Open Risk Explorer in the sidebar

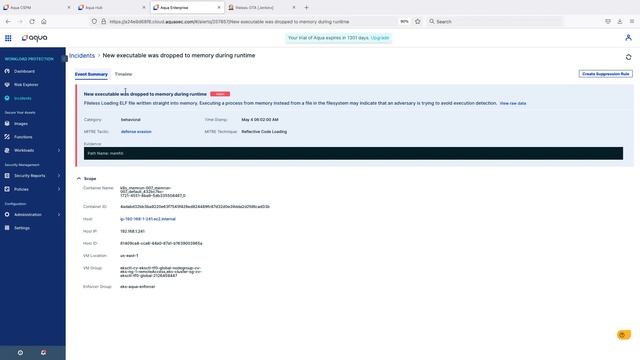tap(26, 85)
